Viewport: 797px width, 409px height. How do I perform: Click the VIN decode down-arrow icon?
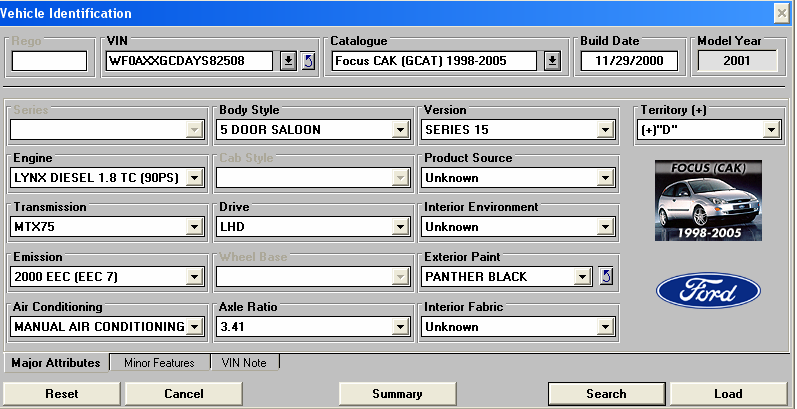[x=288, y=61]
